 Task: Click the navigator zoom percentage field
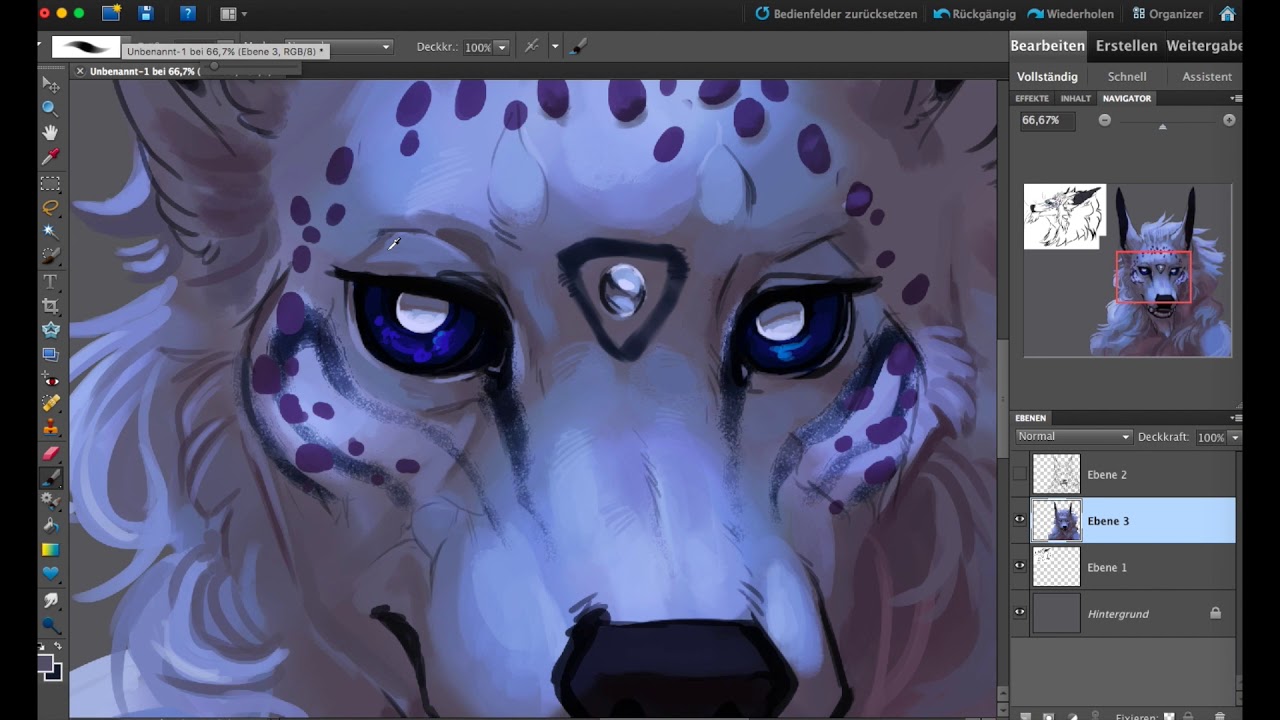[x=1047, y=120]
